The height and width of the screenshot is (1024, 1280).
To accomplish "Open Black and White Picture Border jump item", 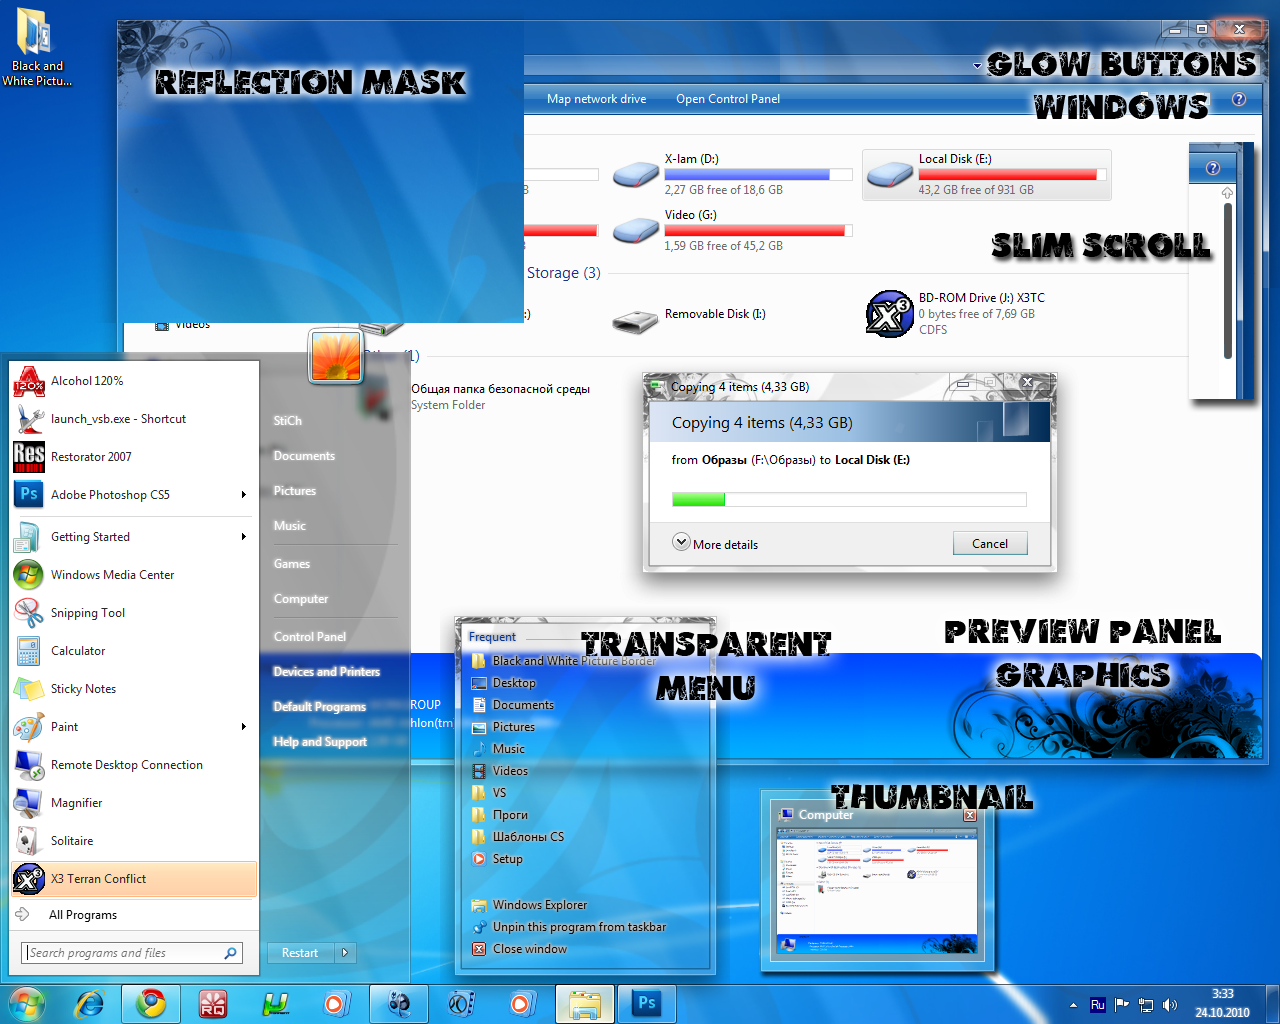I will coord(562,661).
